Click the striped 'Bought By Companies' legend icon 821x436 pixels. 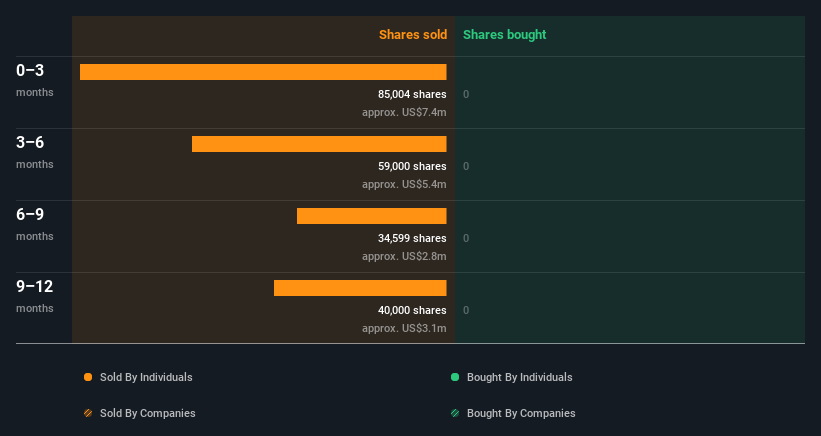pos(455,413)
